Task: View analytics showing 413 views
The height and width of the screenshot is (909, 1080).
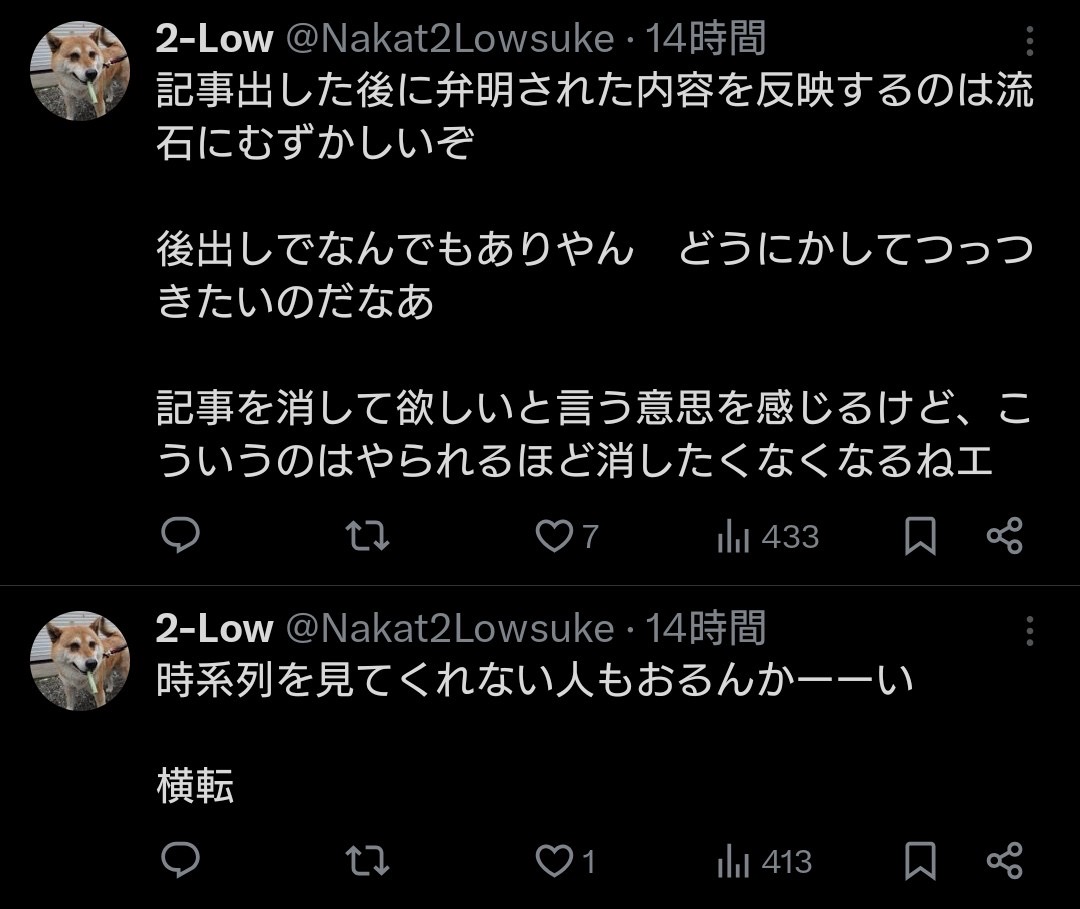Action: pyautogui.click(x=734, y=862)
